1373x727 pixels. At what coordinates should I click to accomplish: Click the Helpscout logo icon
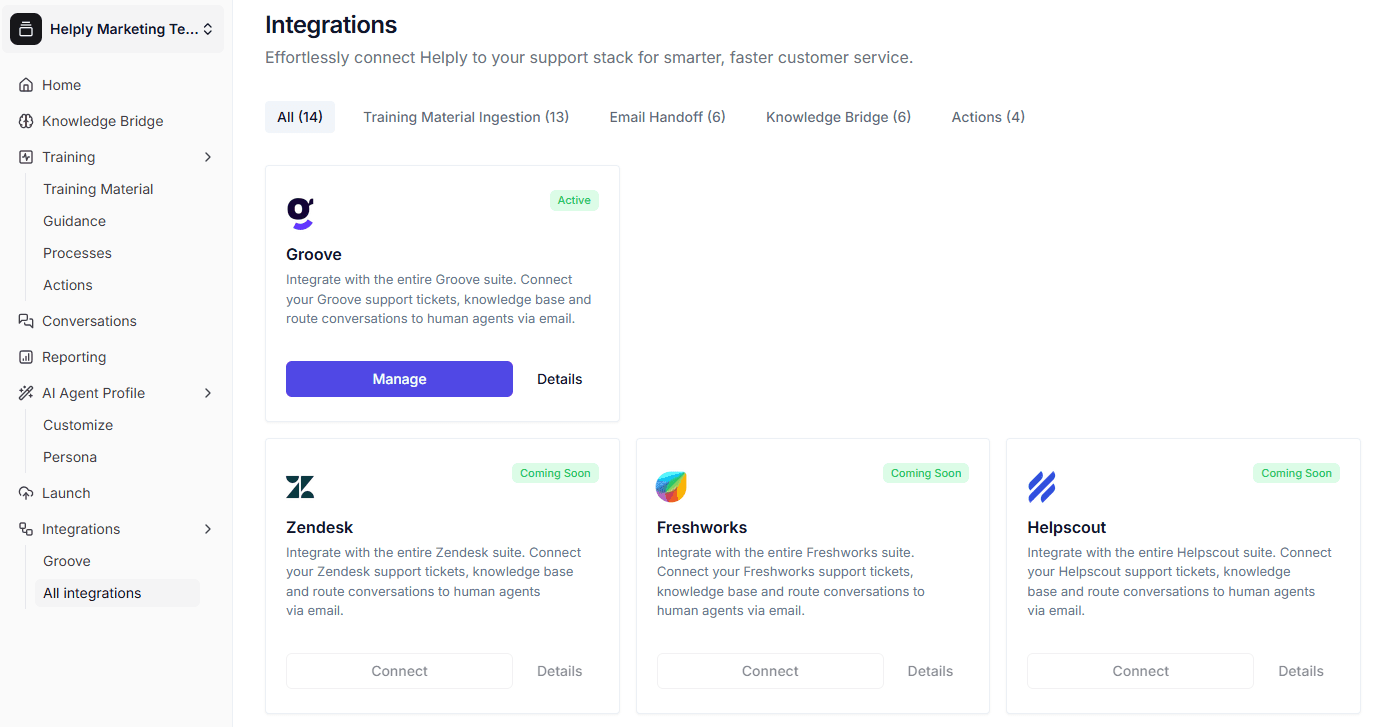(x=1042, y=485)
